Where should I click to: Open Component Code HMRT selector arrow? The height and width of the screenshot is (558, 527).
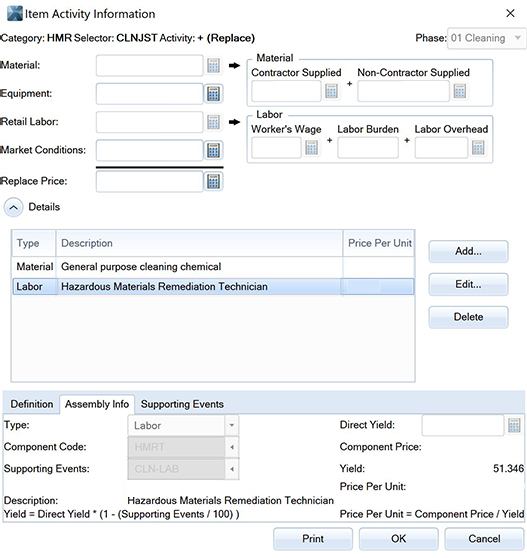point(232,447)
